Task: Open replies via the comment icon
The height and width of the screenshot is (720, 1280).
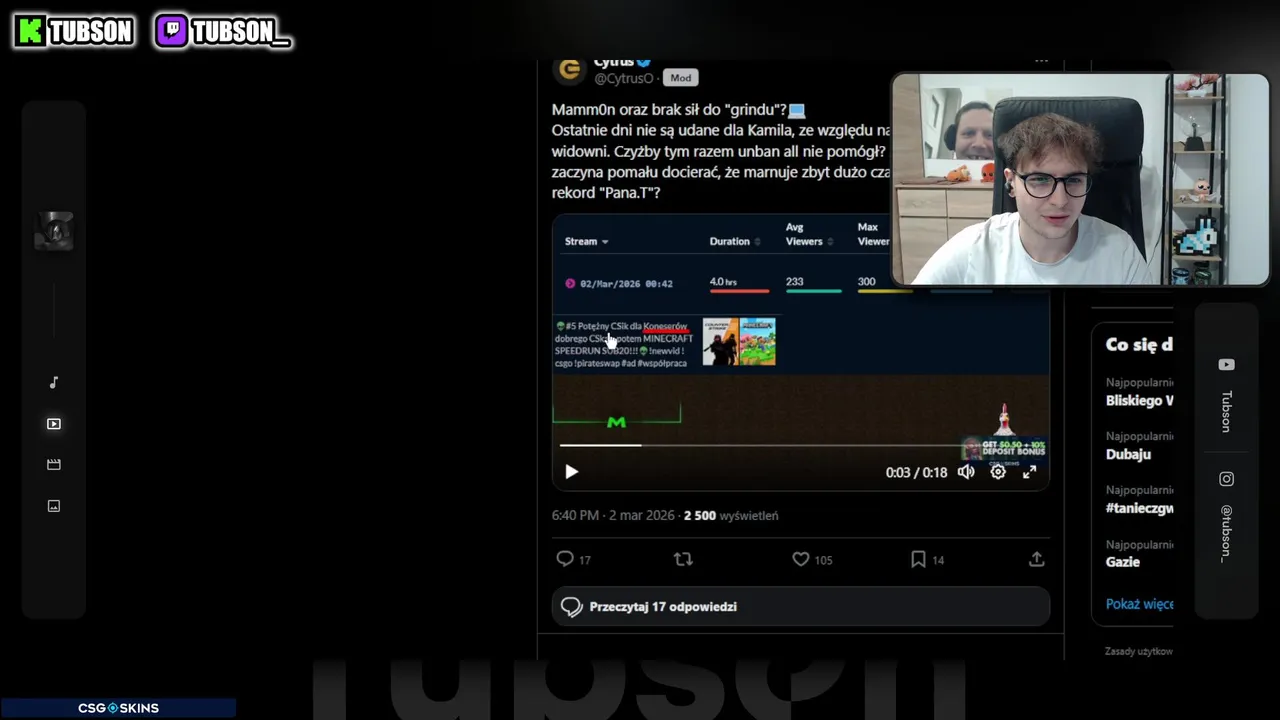Action: click(x=565, y=559)
